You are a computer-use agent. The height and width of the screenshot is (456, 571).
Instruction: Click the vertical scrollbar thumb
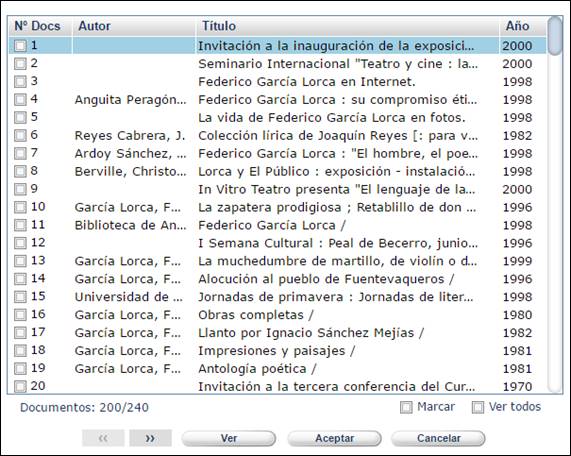tap(555, 36)
